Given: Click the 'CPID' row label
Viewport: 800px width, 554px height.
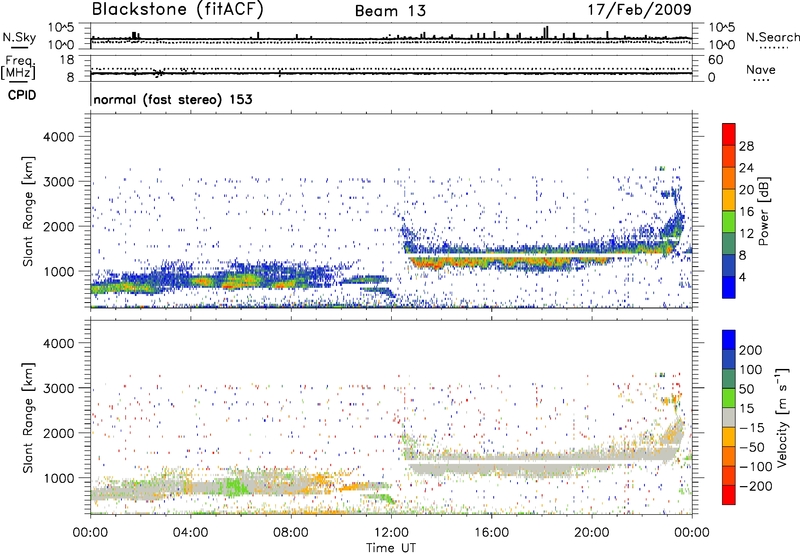Looking at the screenshot, I should [x=22, y=95].
